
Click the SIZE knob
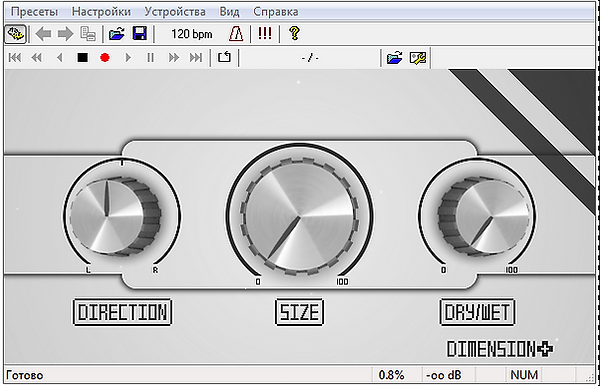click(300, 217)
